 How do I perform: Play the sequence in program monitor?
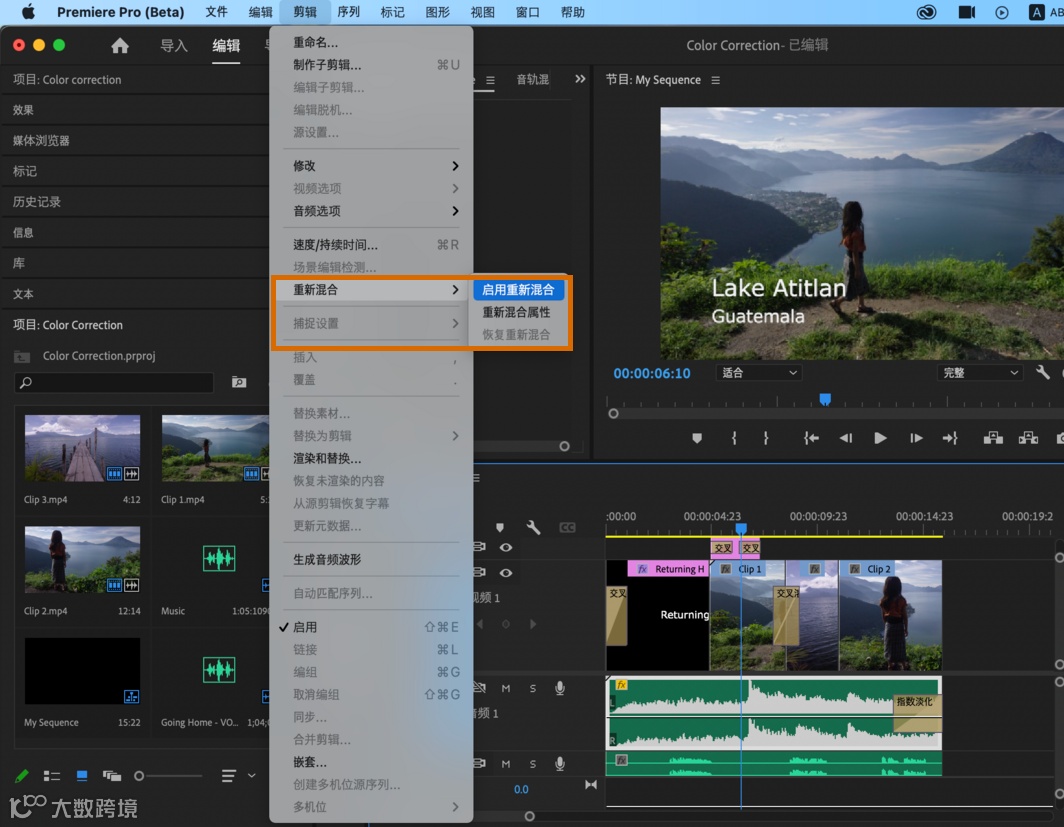(x=880, y=438)
